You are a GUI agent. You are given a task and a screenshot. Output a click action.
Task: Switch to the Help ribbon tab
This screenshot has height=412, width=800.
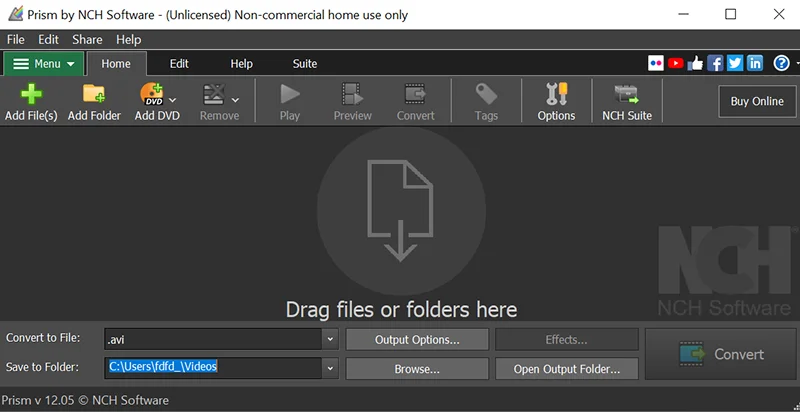coord(241,64)
